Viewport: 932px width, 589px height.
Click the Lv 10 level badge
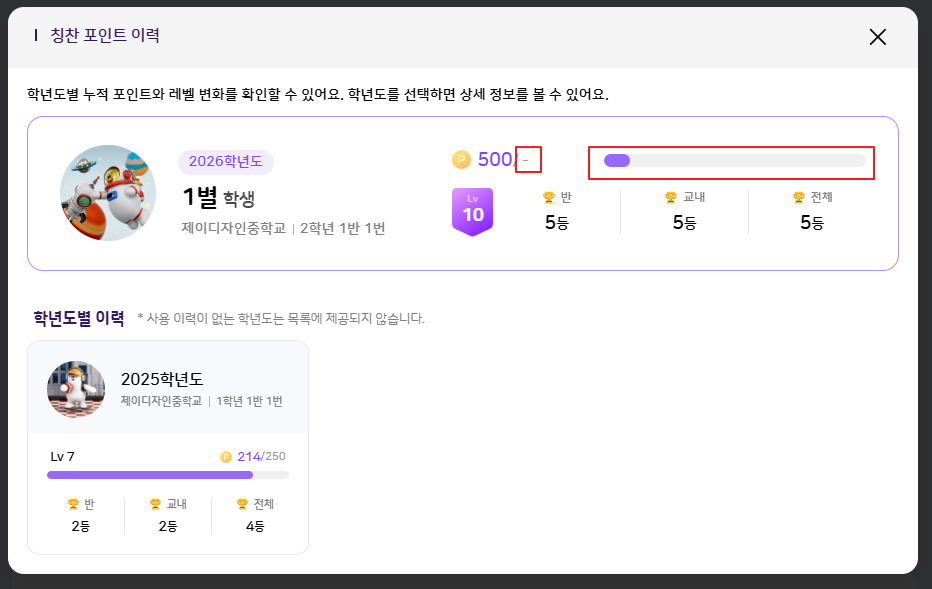(473, 211)
